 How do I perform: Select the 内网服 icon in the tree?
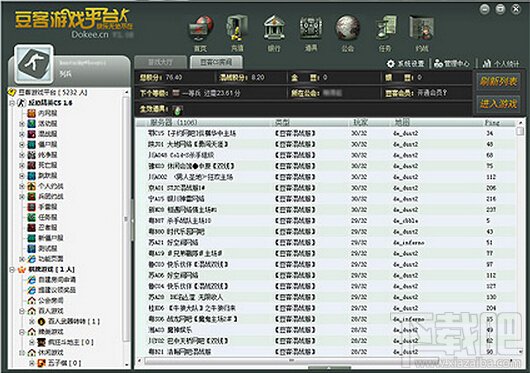[31, 113]
